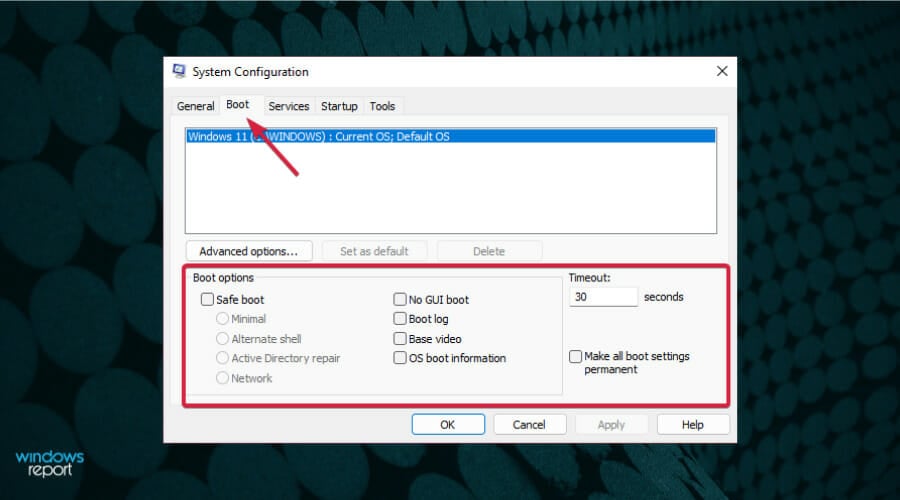This screenshot has height=500, width=900.
Task: Click the Timeout seconds input field
Action: [x=603, y=297]
